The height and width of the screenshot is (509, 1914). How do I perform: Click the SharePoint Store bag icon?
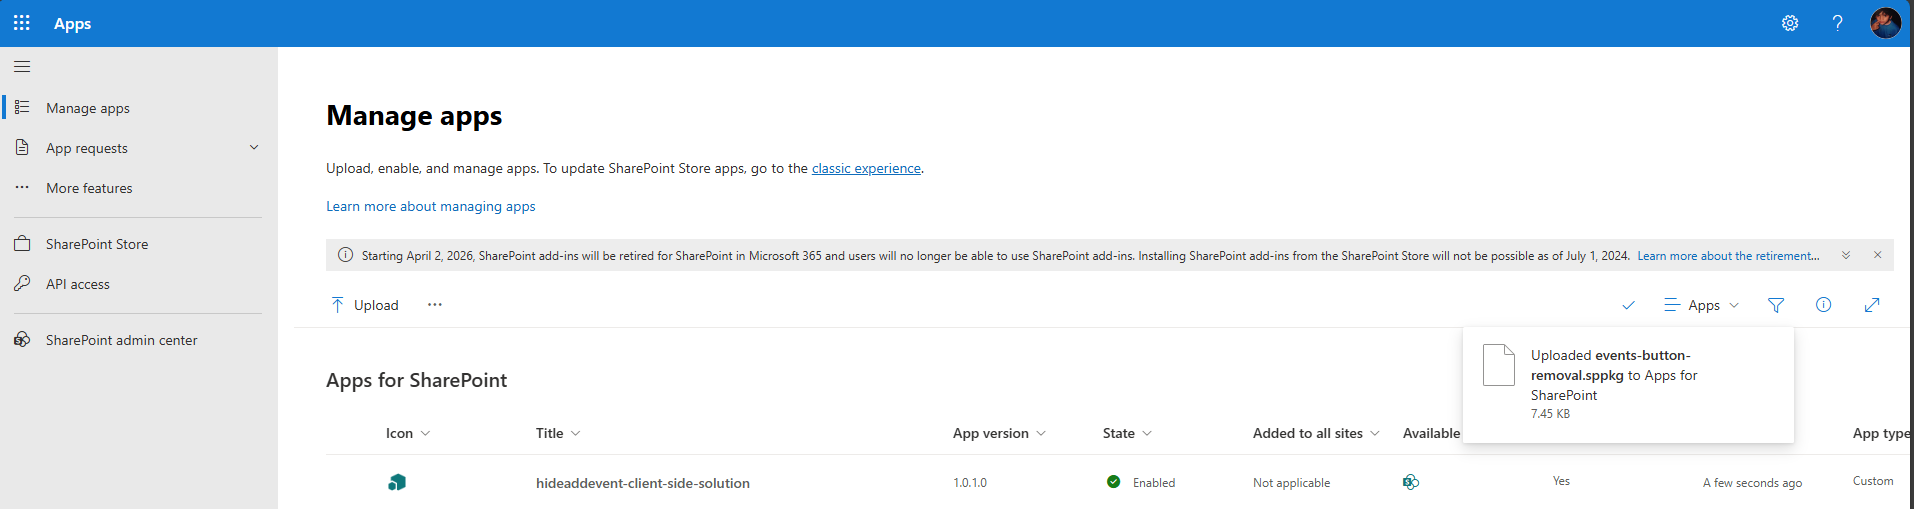click(22, 244)
